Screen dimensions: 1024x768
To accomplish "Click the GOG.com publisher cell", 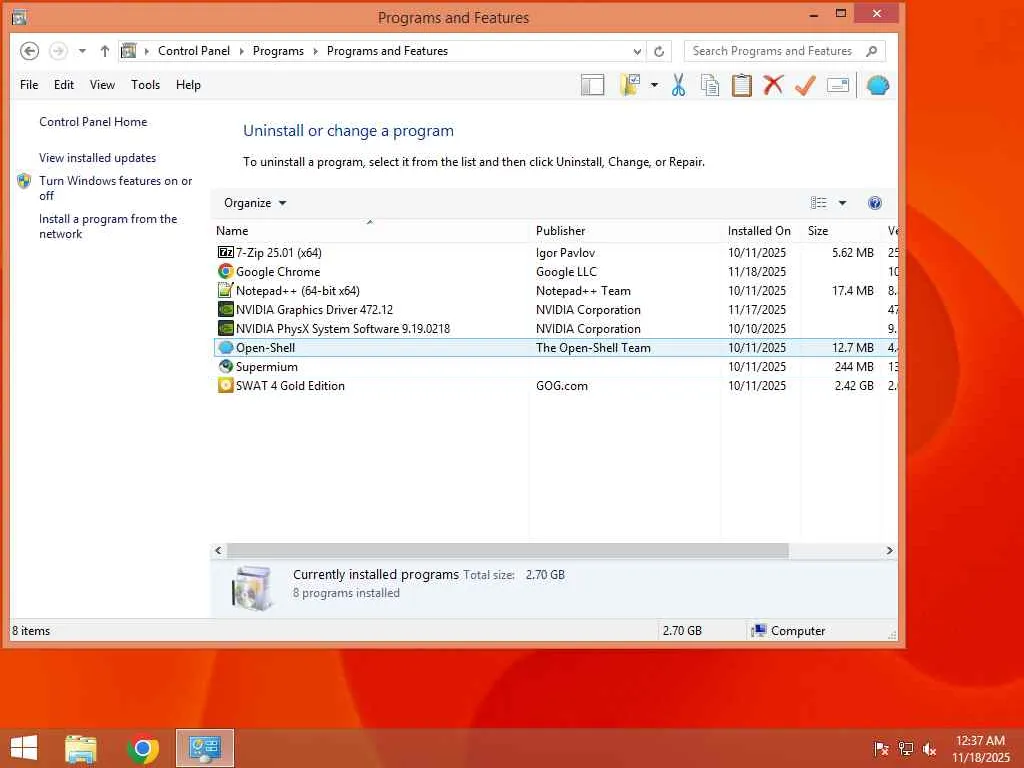I will point(562,386).
